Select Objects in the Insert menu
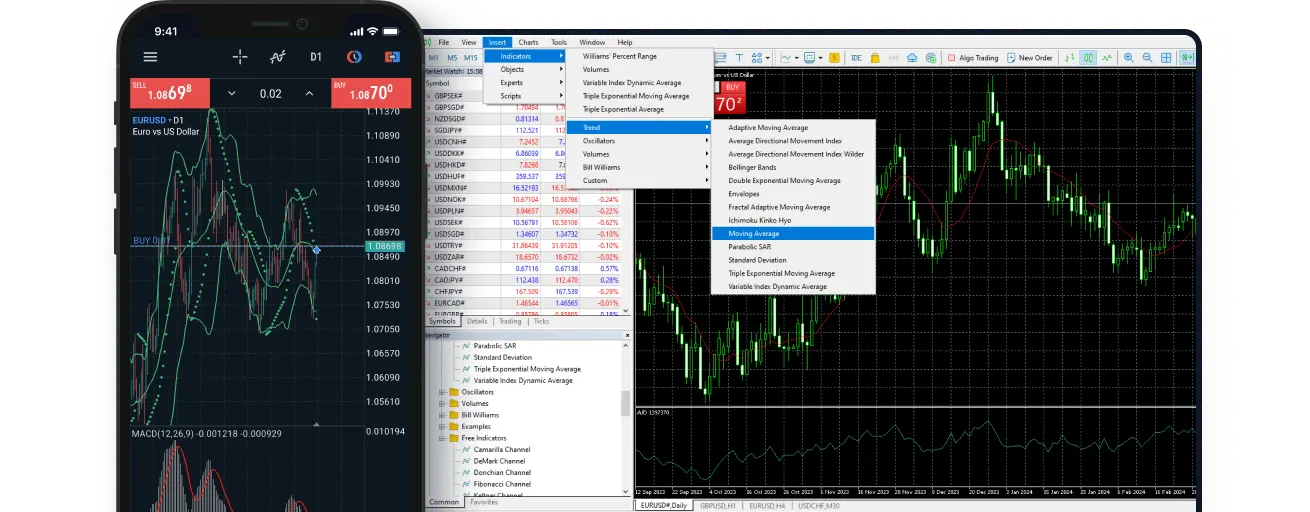1310x512 pixels. coord(526,69)
